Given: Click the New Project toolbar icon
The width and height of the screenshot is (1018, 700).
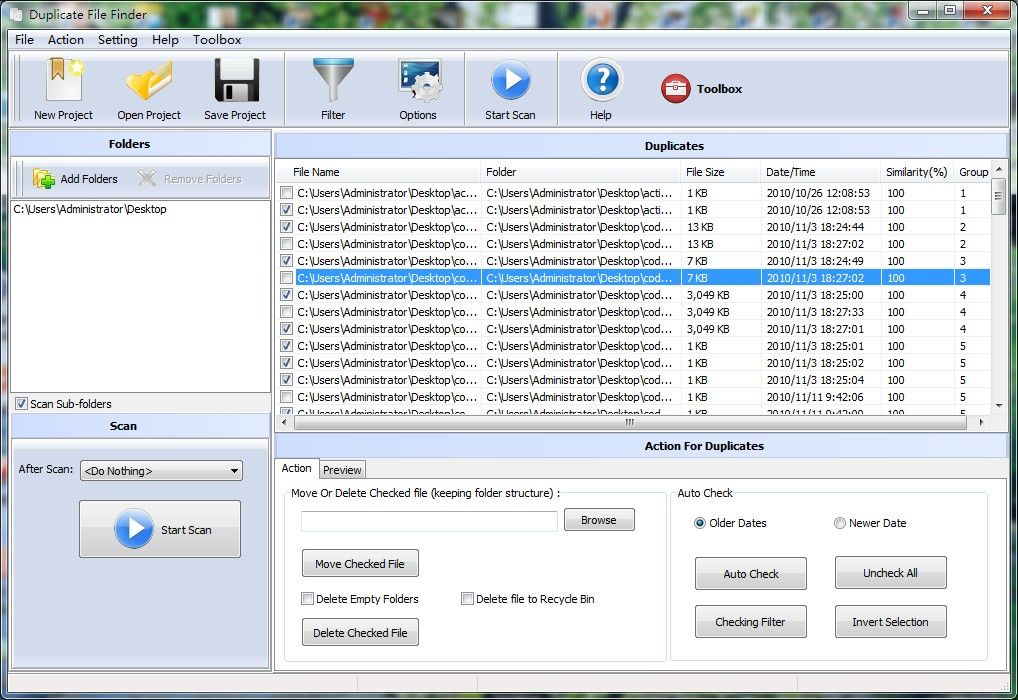Looking at the screenshot, I should [x=64, y=79].
